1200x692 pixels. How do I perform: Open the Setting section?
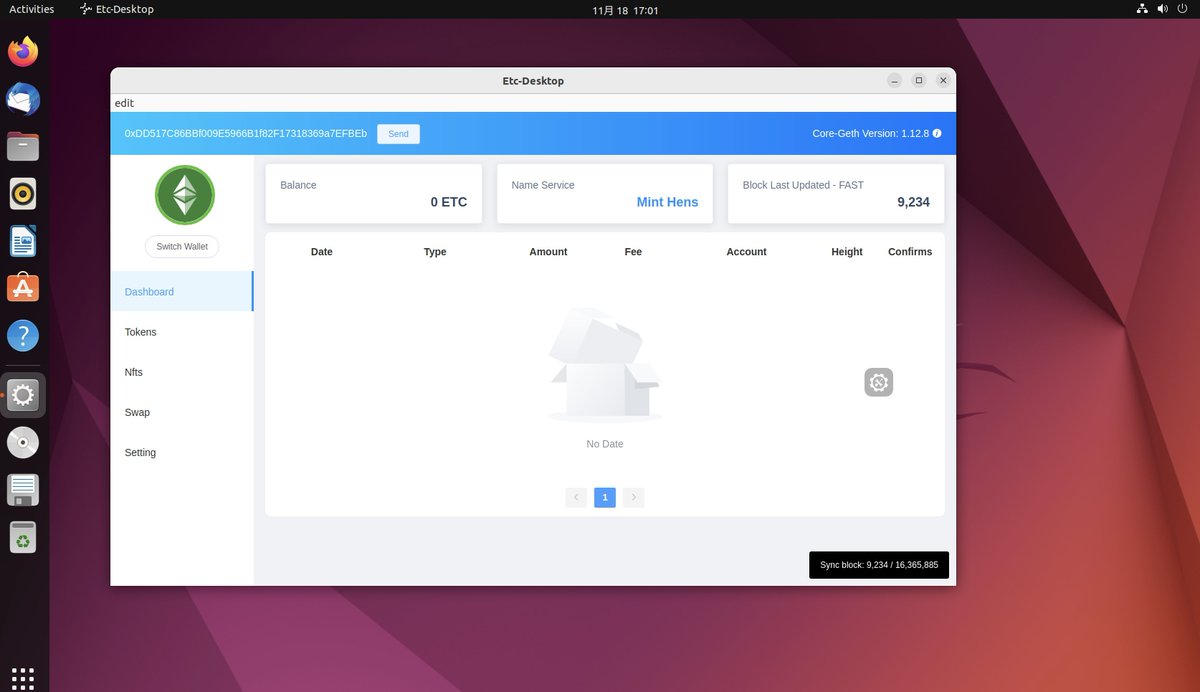pos(182,452)
